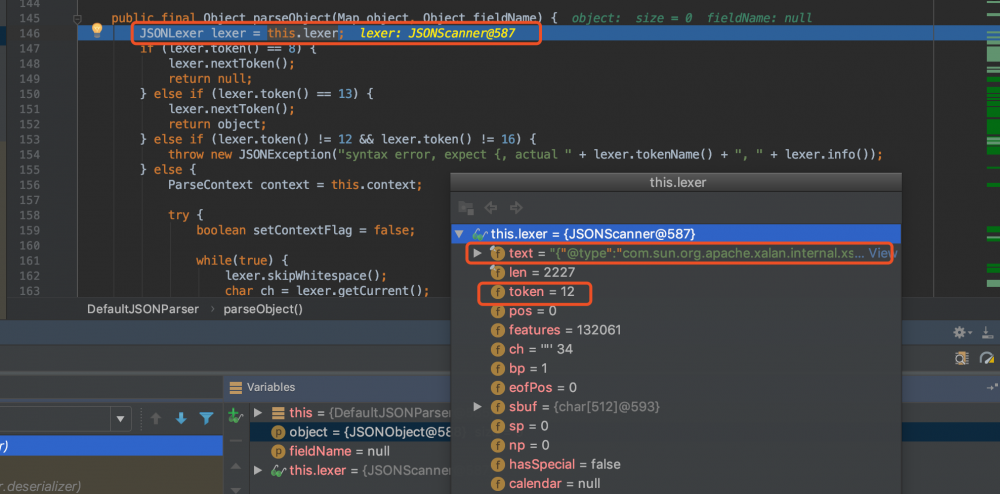Click the fold marker on line 145

78,18
